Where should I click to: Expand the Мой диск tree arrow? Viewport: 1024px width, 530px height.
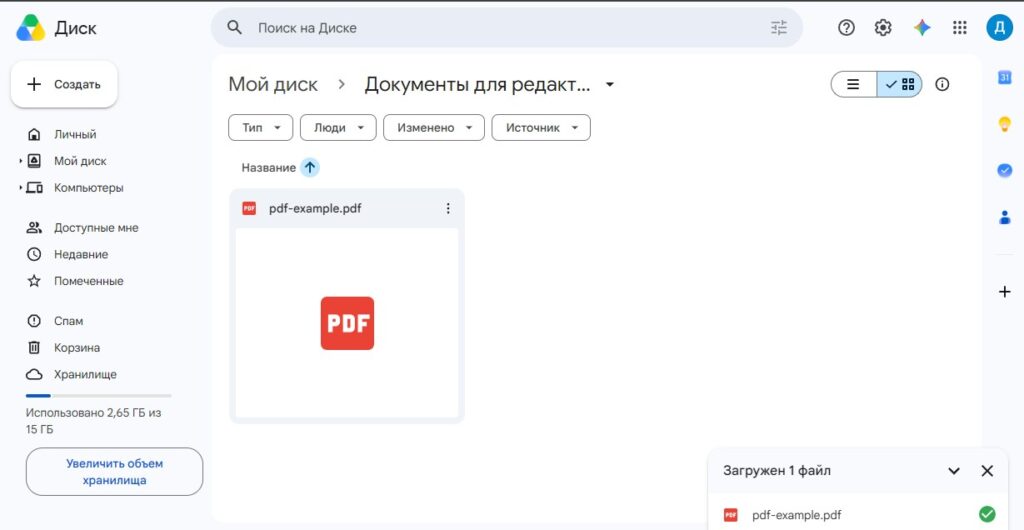pos(21,161)
